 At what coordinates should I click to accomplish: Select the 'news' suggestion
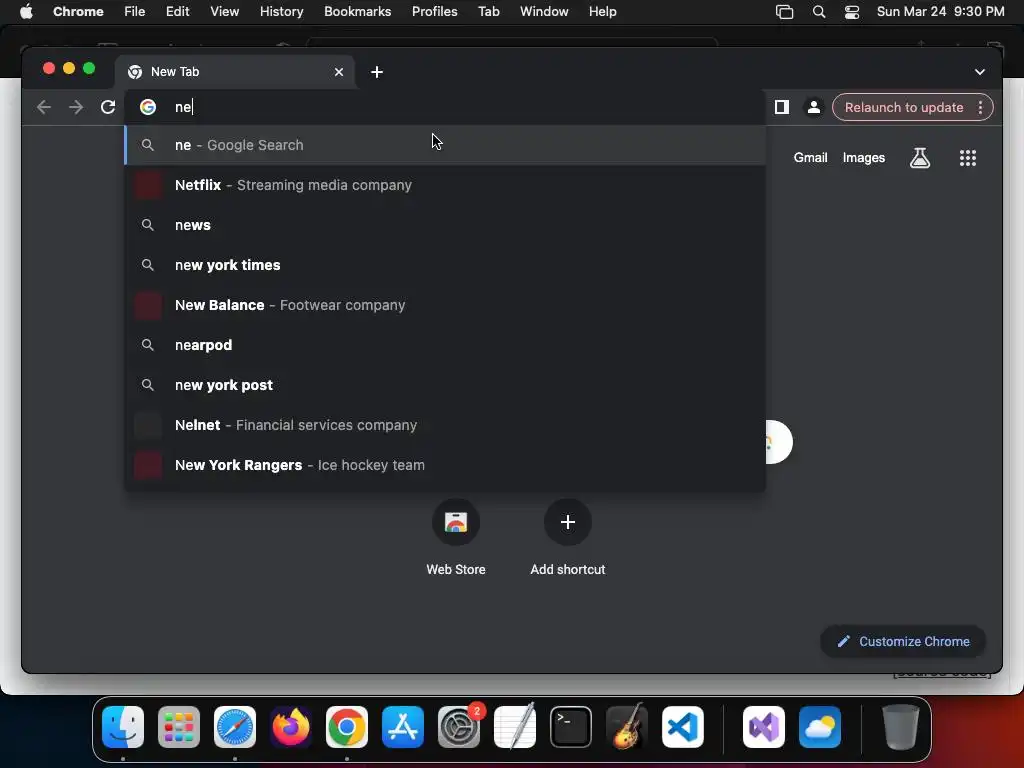[445, 225]
